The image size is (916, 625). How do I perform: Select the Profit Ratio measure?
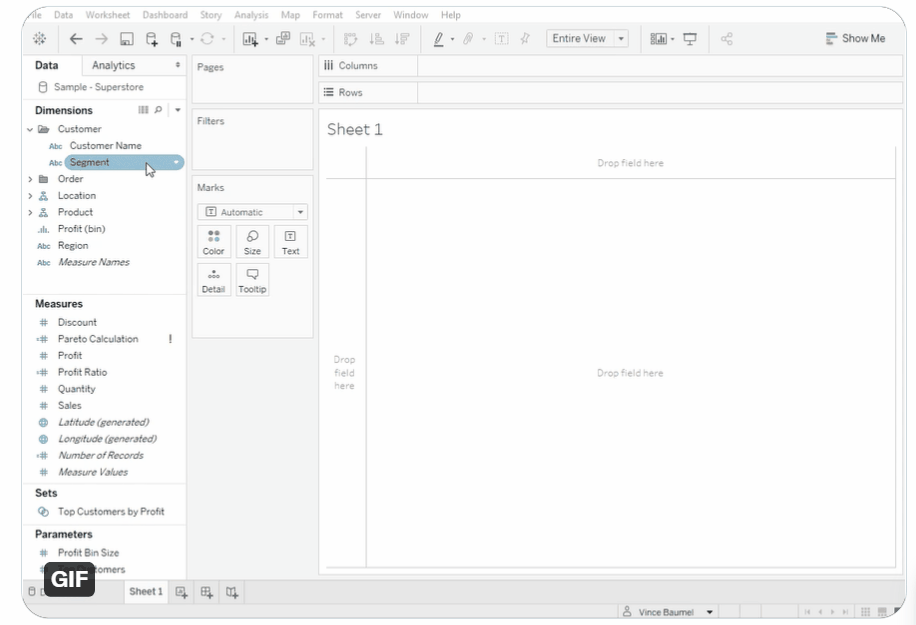82,372
